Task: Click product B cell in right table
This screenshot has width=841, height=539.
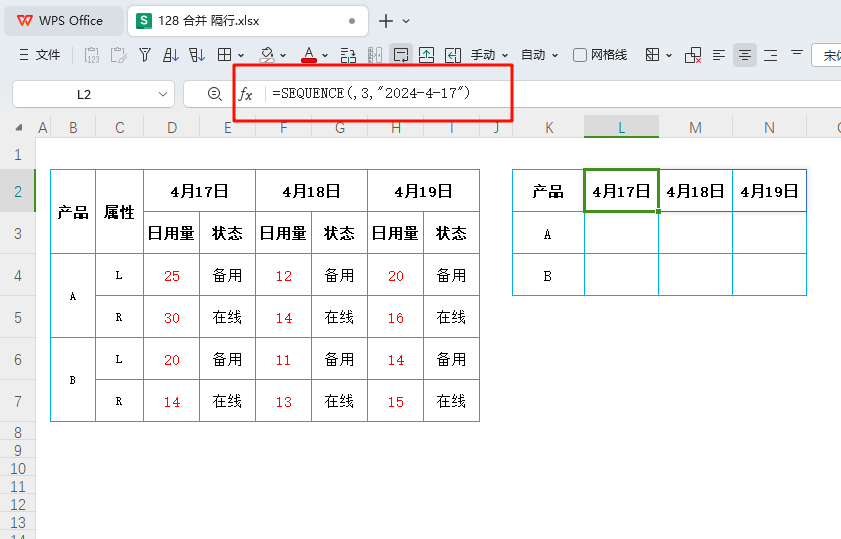Action: point(548,276)
